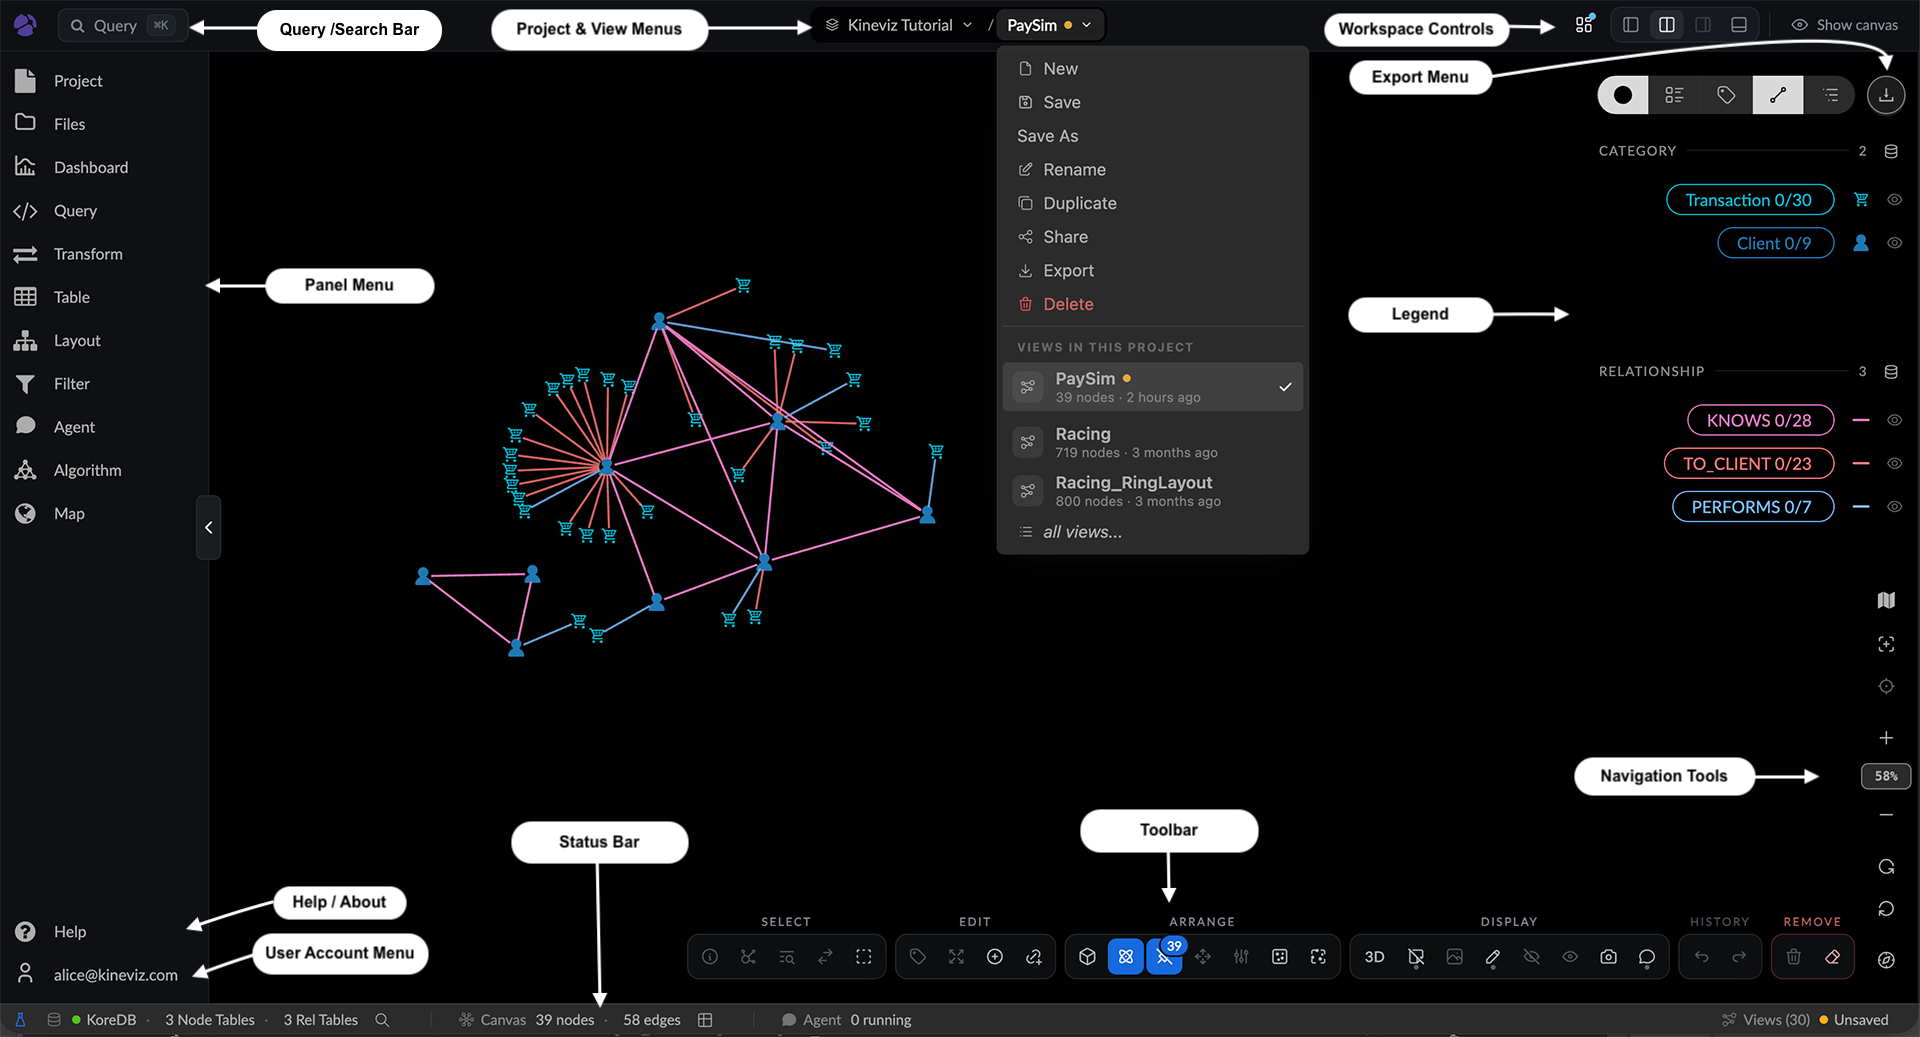Screen dimensions: 1920x1037
Task: Click the cube icon in Arrange group
Action: point(1088,957)
